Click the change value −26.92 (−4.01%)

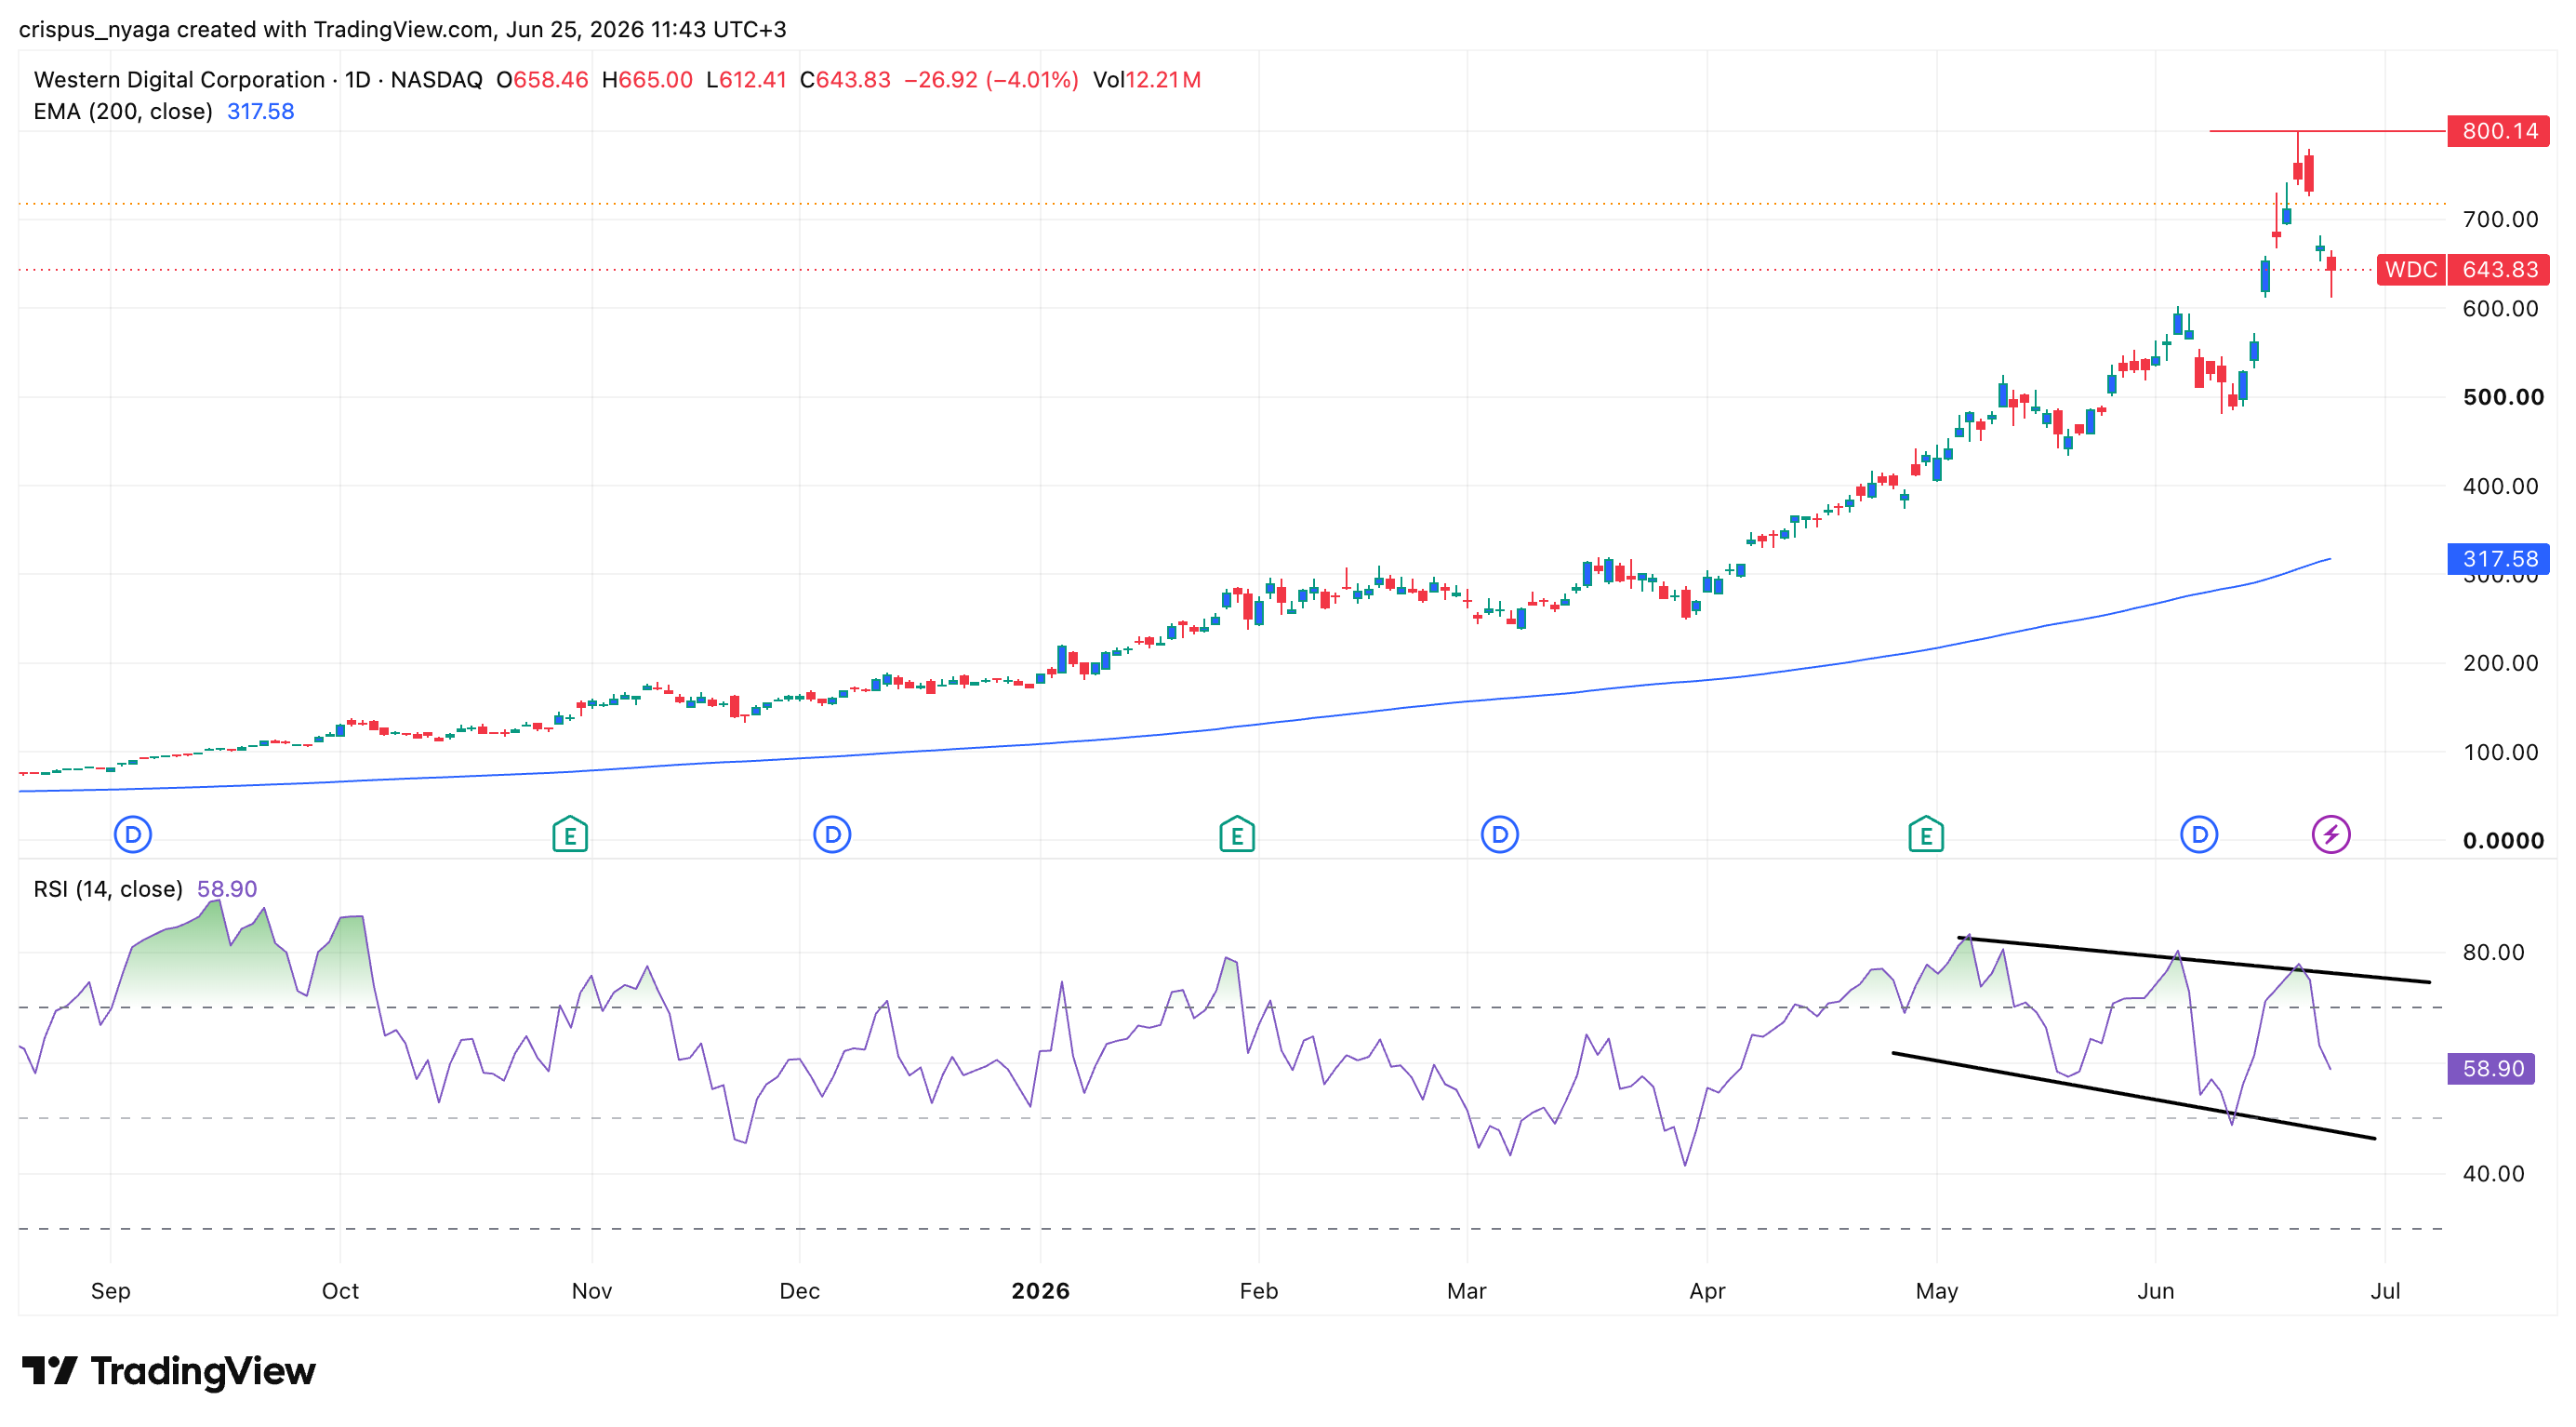991,80
